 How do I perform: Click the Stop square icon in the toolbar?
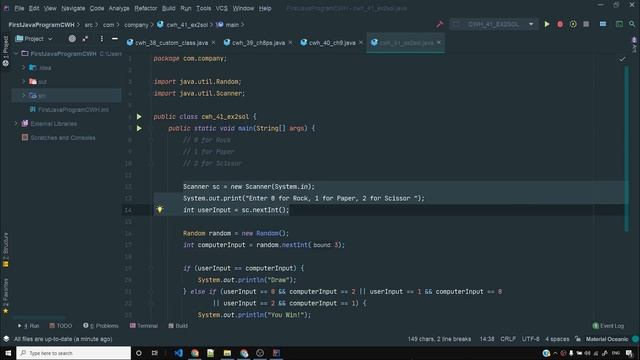click(x=586, y=24)
